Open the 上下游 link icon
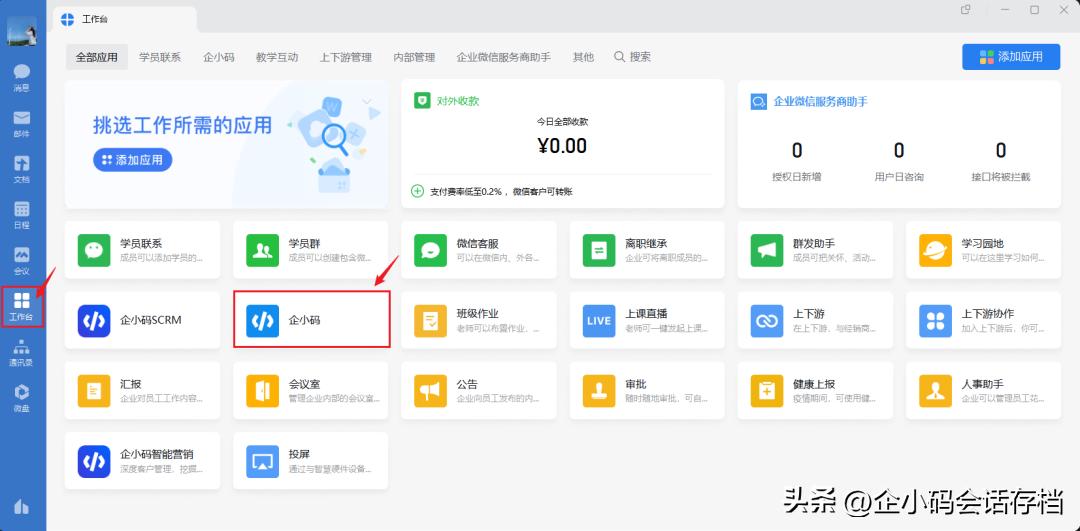 click(767, 320)
